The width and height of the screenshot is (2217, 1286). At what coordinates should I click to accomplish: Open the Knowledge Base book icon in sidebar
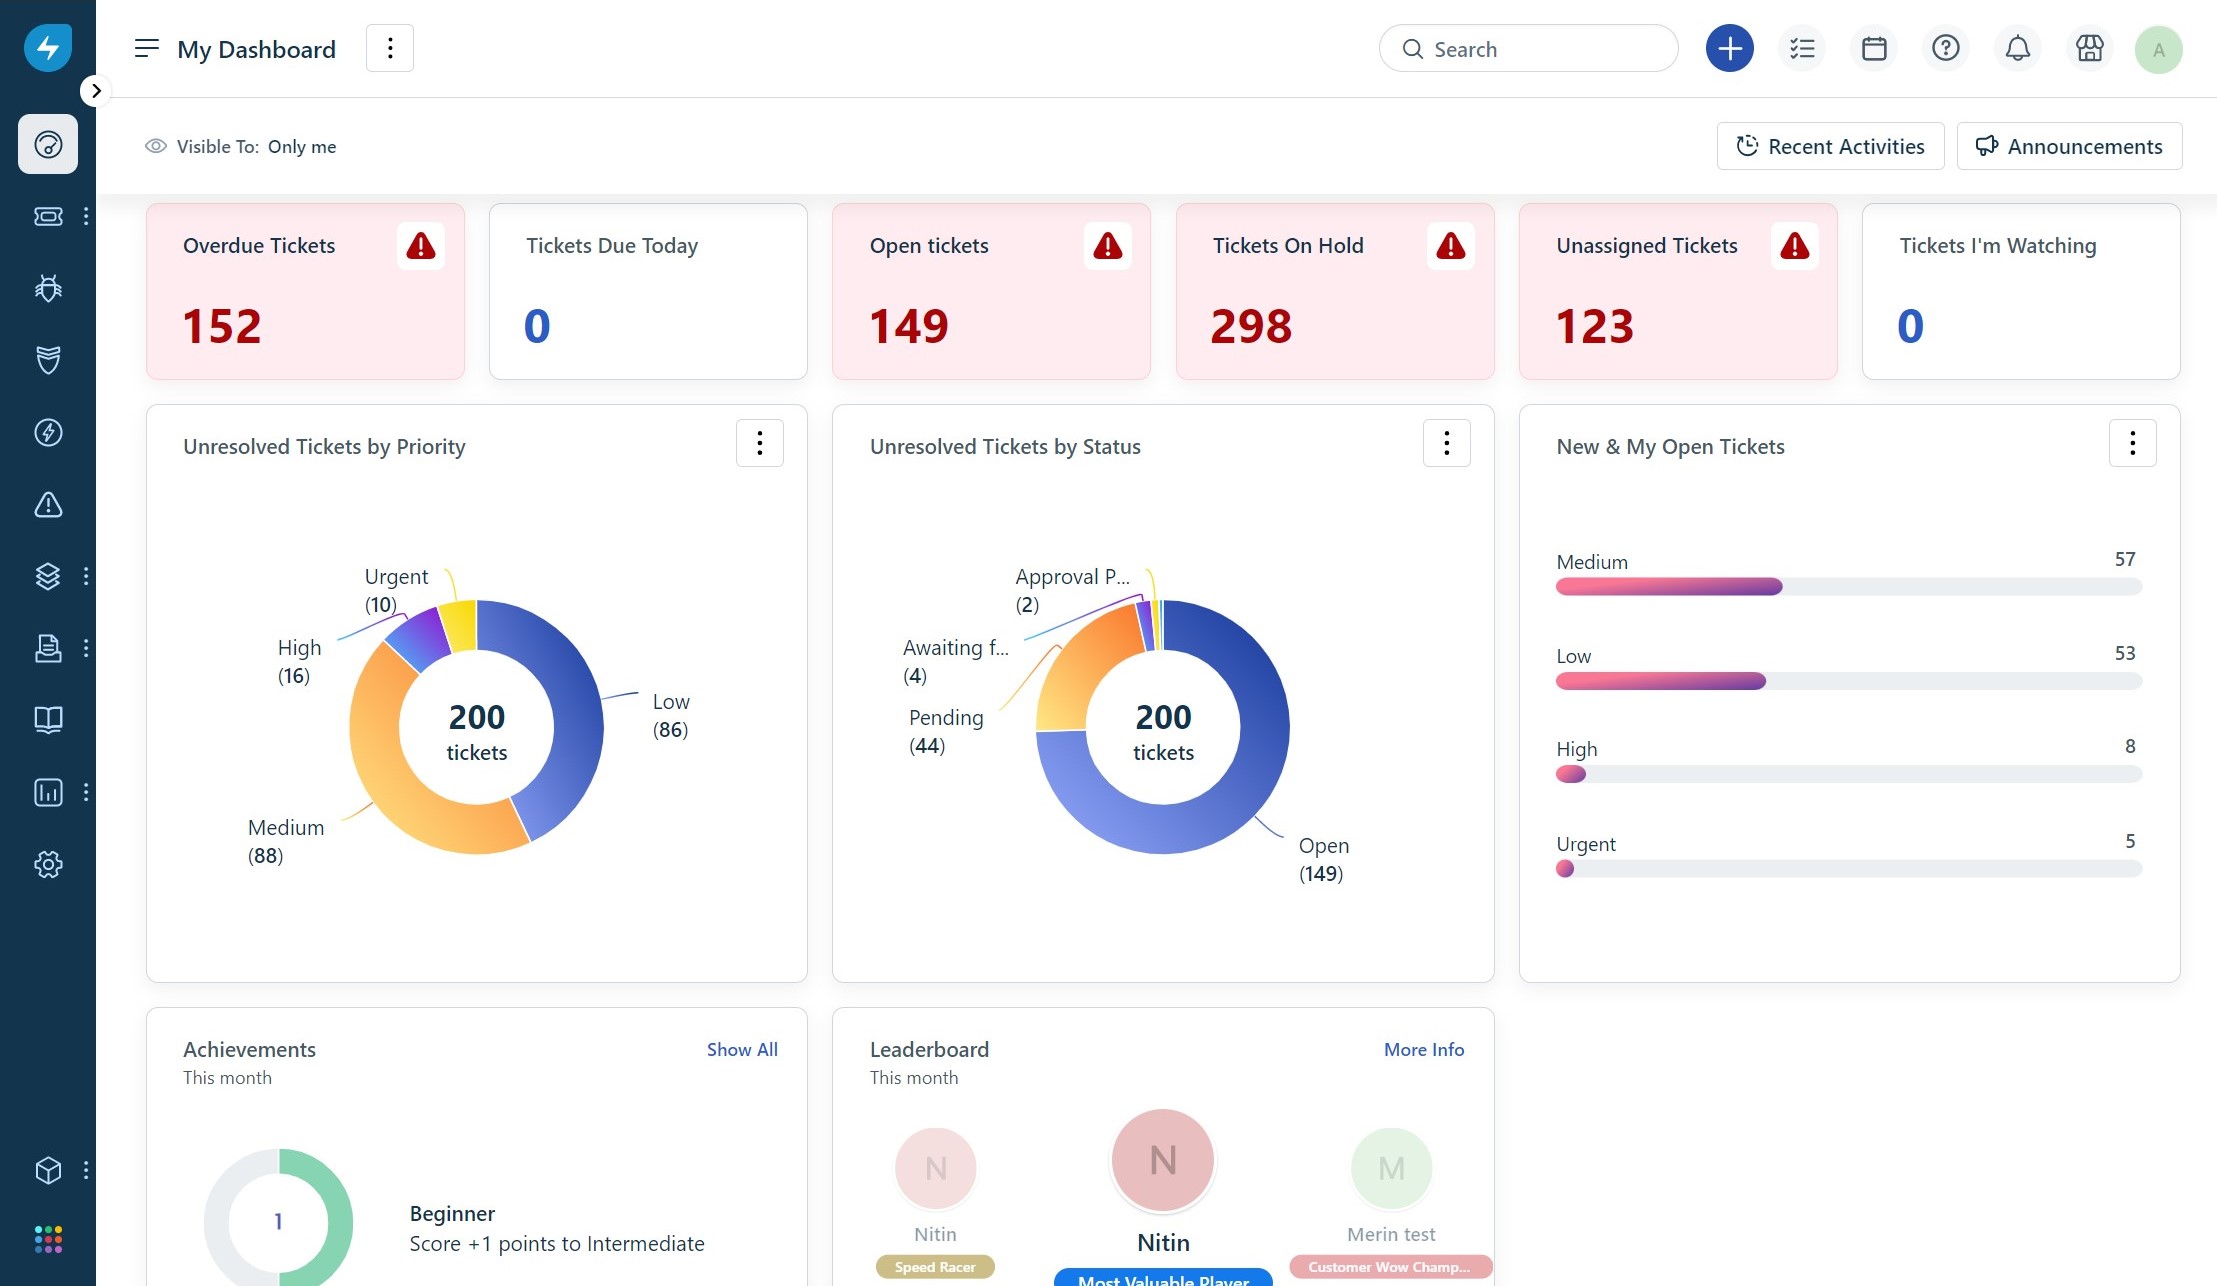[x=47, y=719]
